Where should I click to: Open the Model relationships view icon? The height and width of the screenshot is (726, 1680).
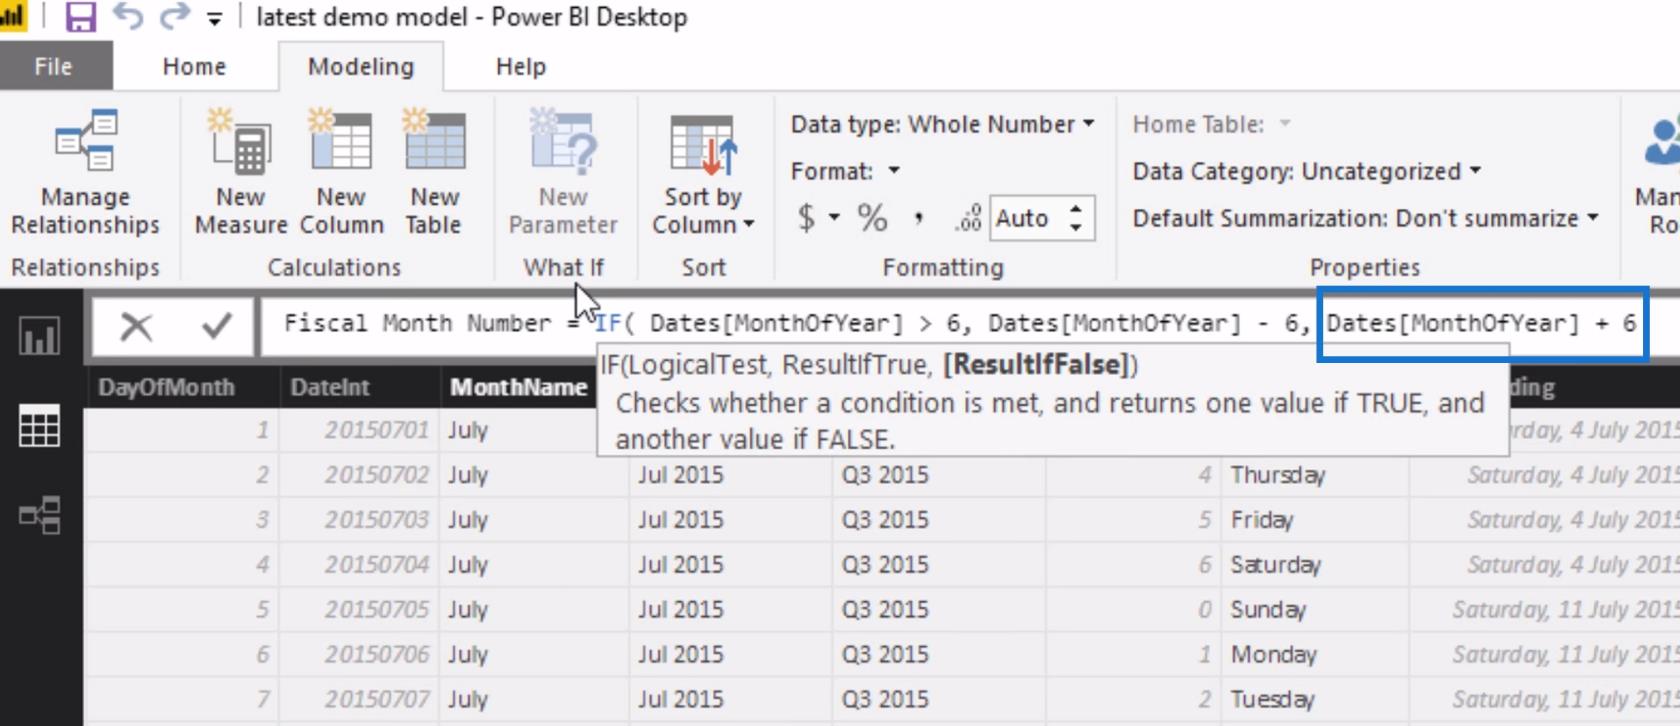40,516
